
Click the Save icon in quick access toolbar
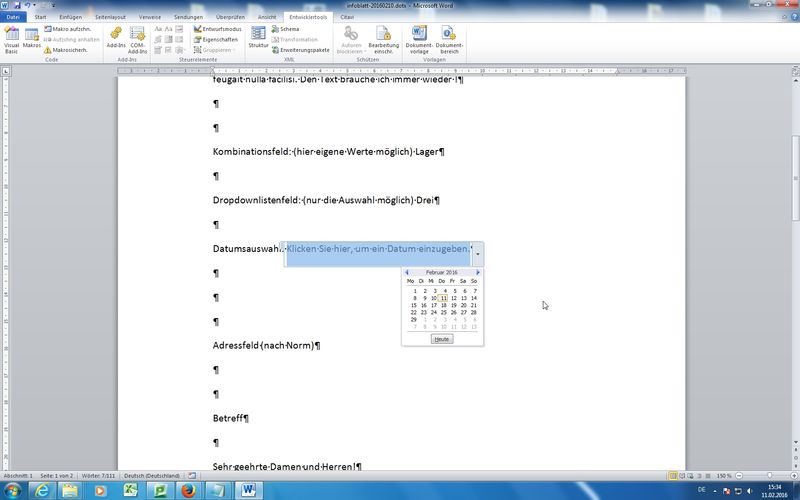(x=17, y=5)
